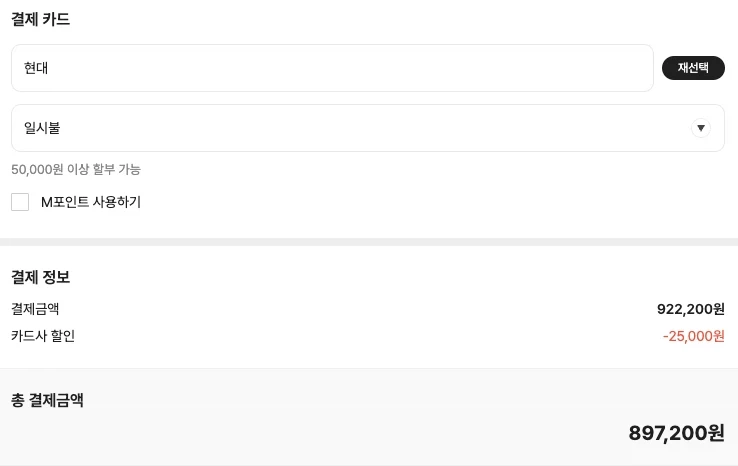This screenshot has height=466, width=738.
Task: Click the 결제 정보 section heading
Action: click(x=40, y=277)
